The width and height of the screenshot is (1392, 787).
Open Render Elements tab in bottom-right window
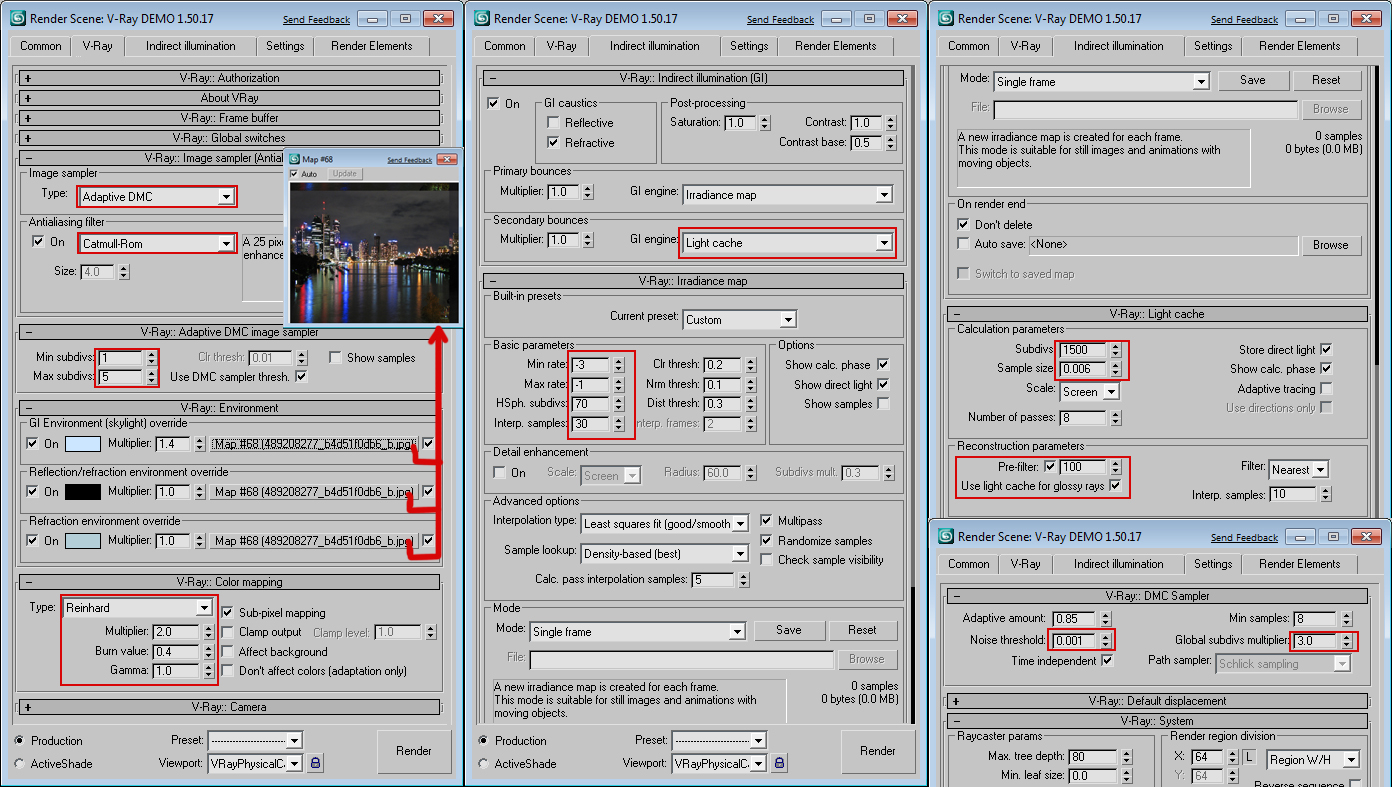point(1300,564)
